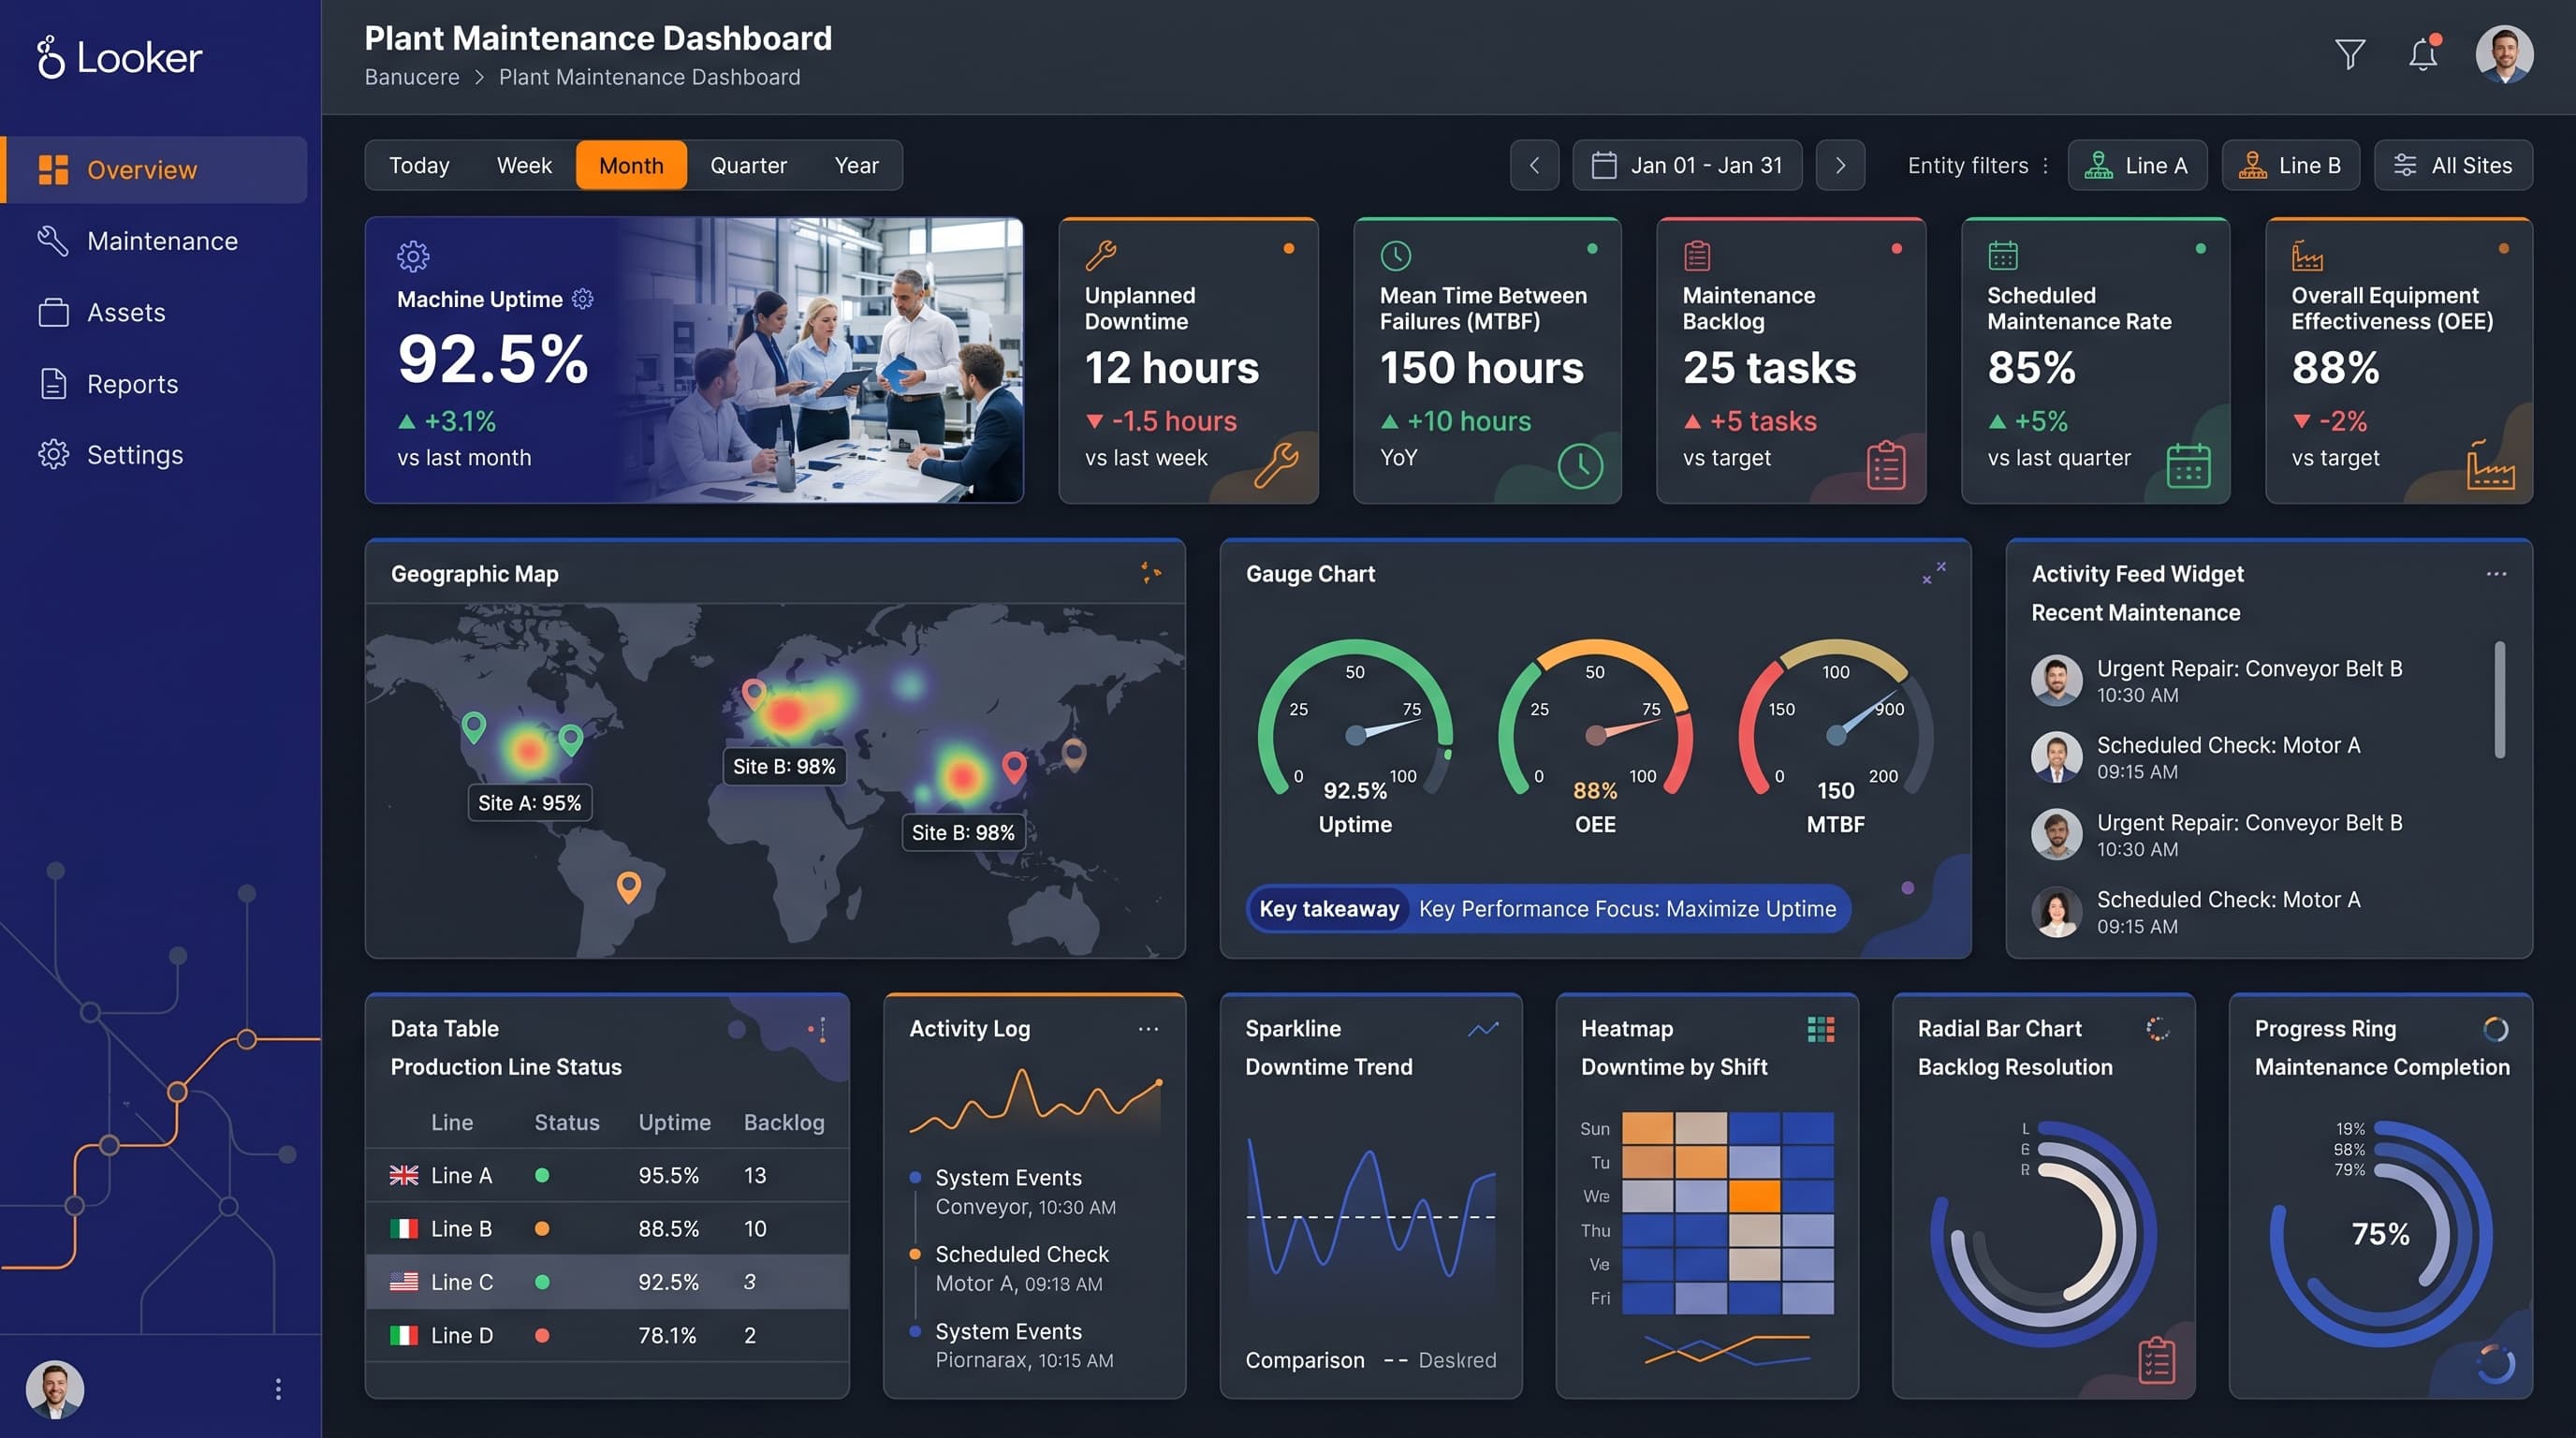Image resolution: width=2576 pixels, height=1438 pixels.
Task: Open the filter funnel icon
Action: (x=2349, y=54)
